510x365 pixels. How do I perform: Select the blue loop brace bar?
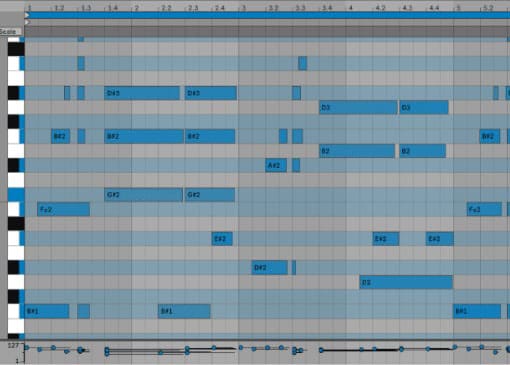pos(267,15)
